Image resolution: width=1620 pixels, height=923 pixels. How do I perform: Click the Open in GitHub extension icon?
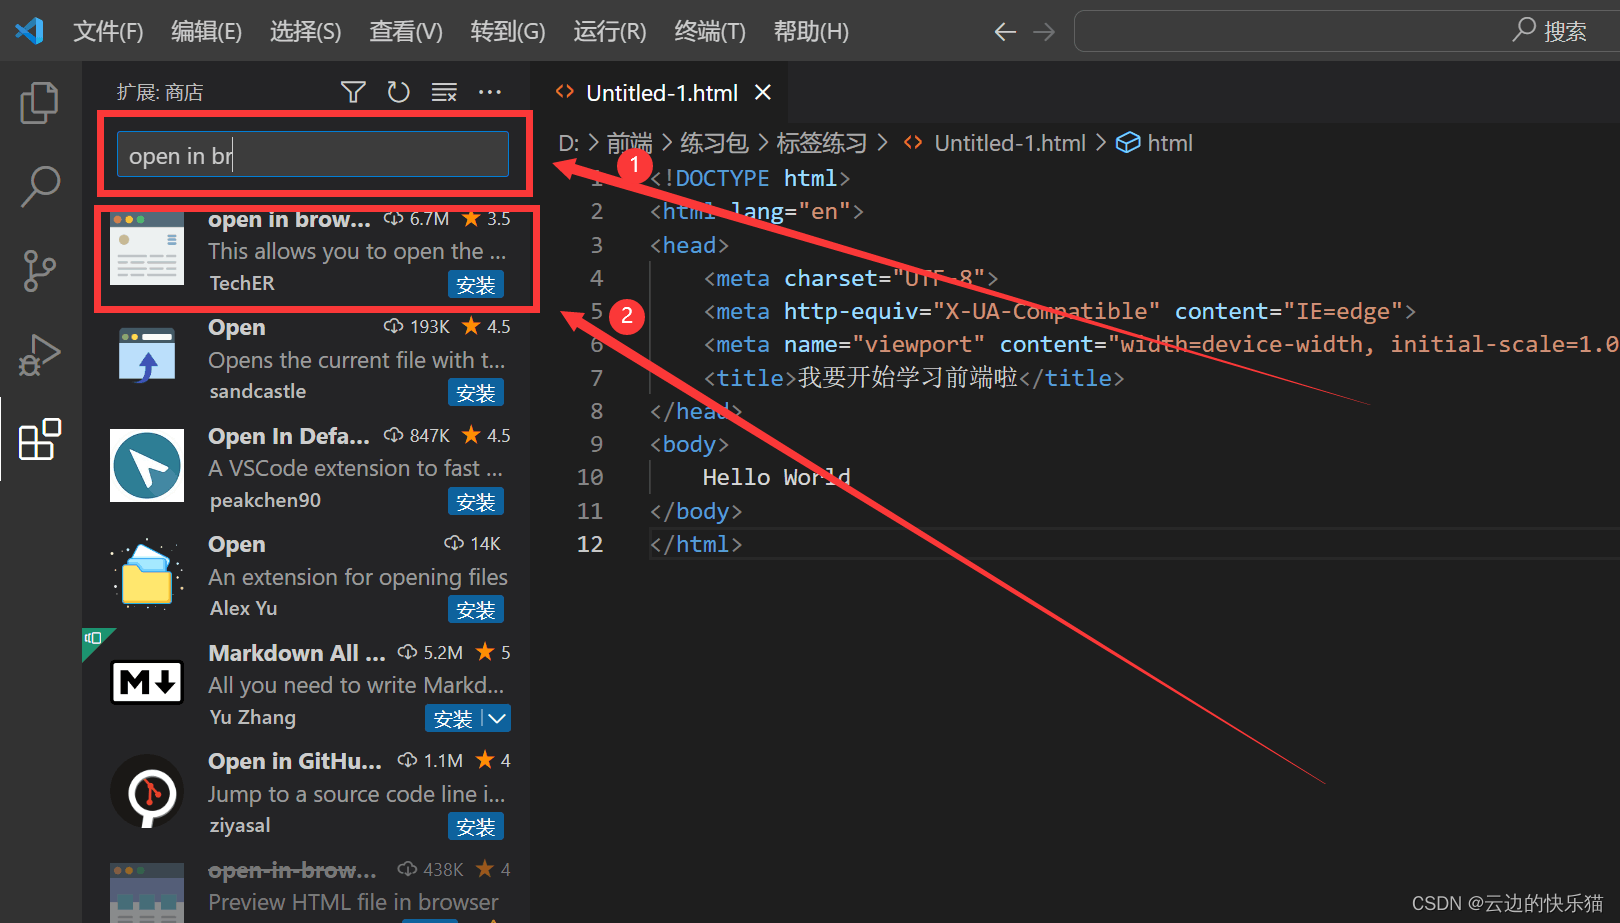(147, 790)
